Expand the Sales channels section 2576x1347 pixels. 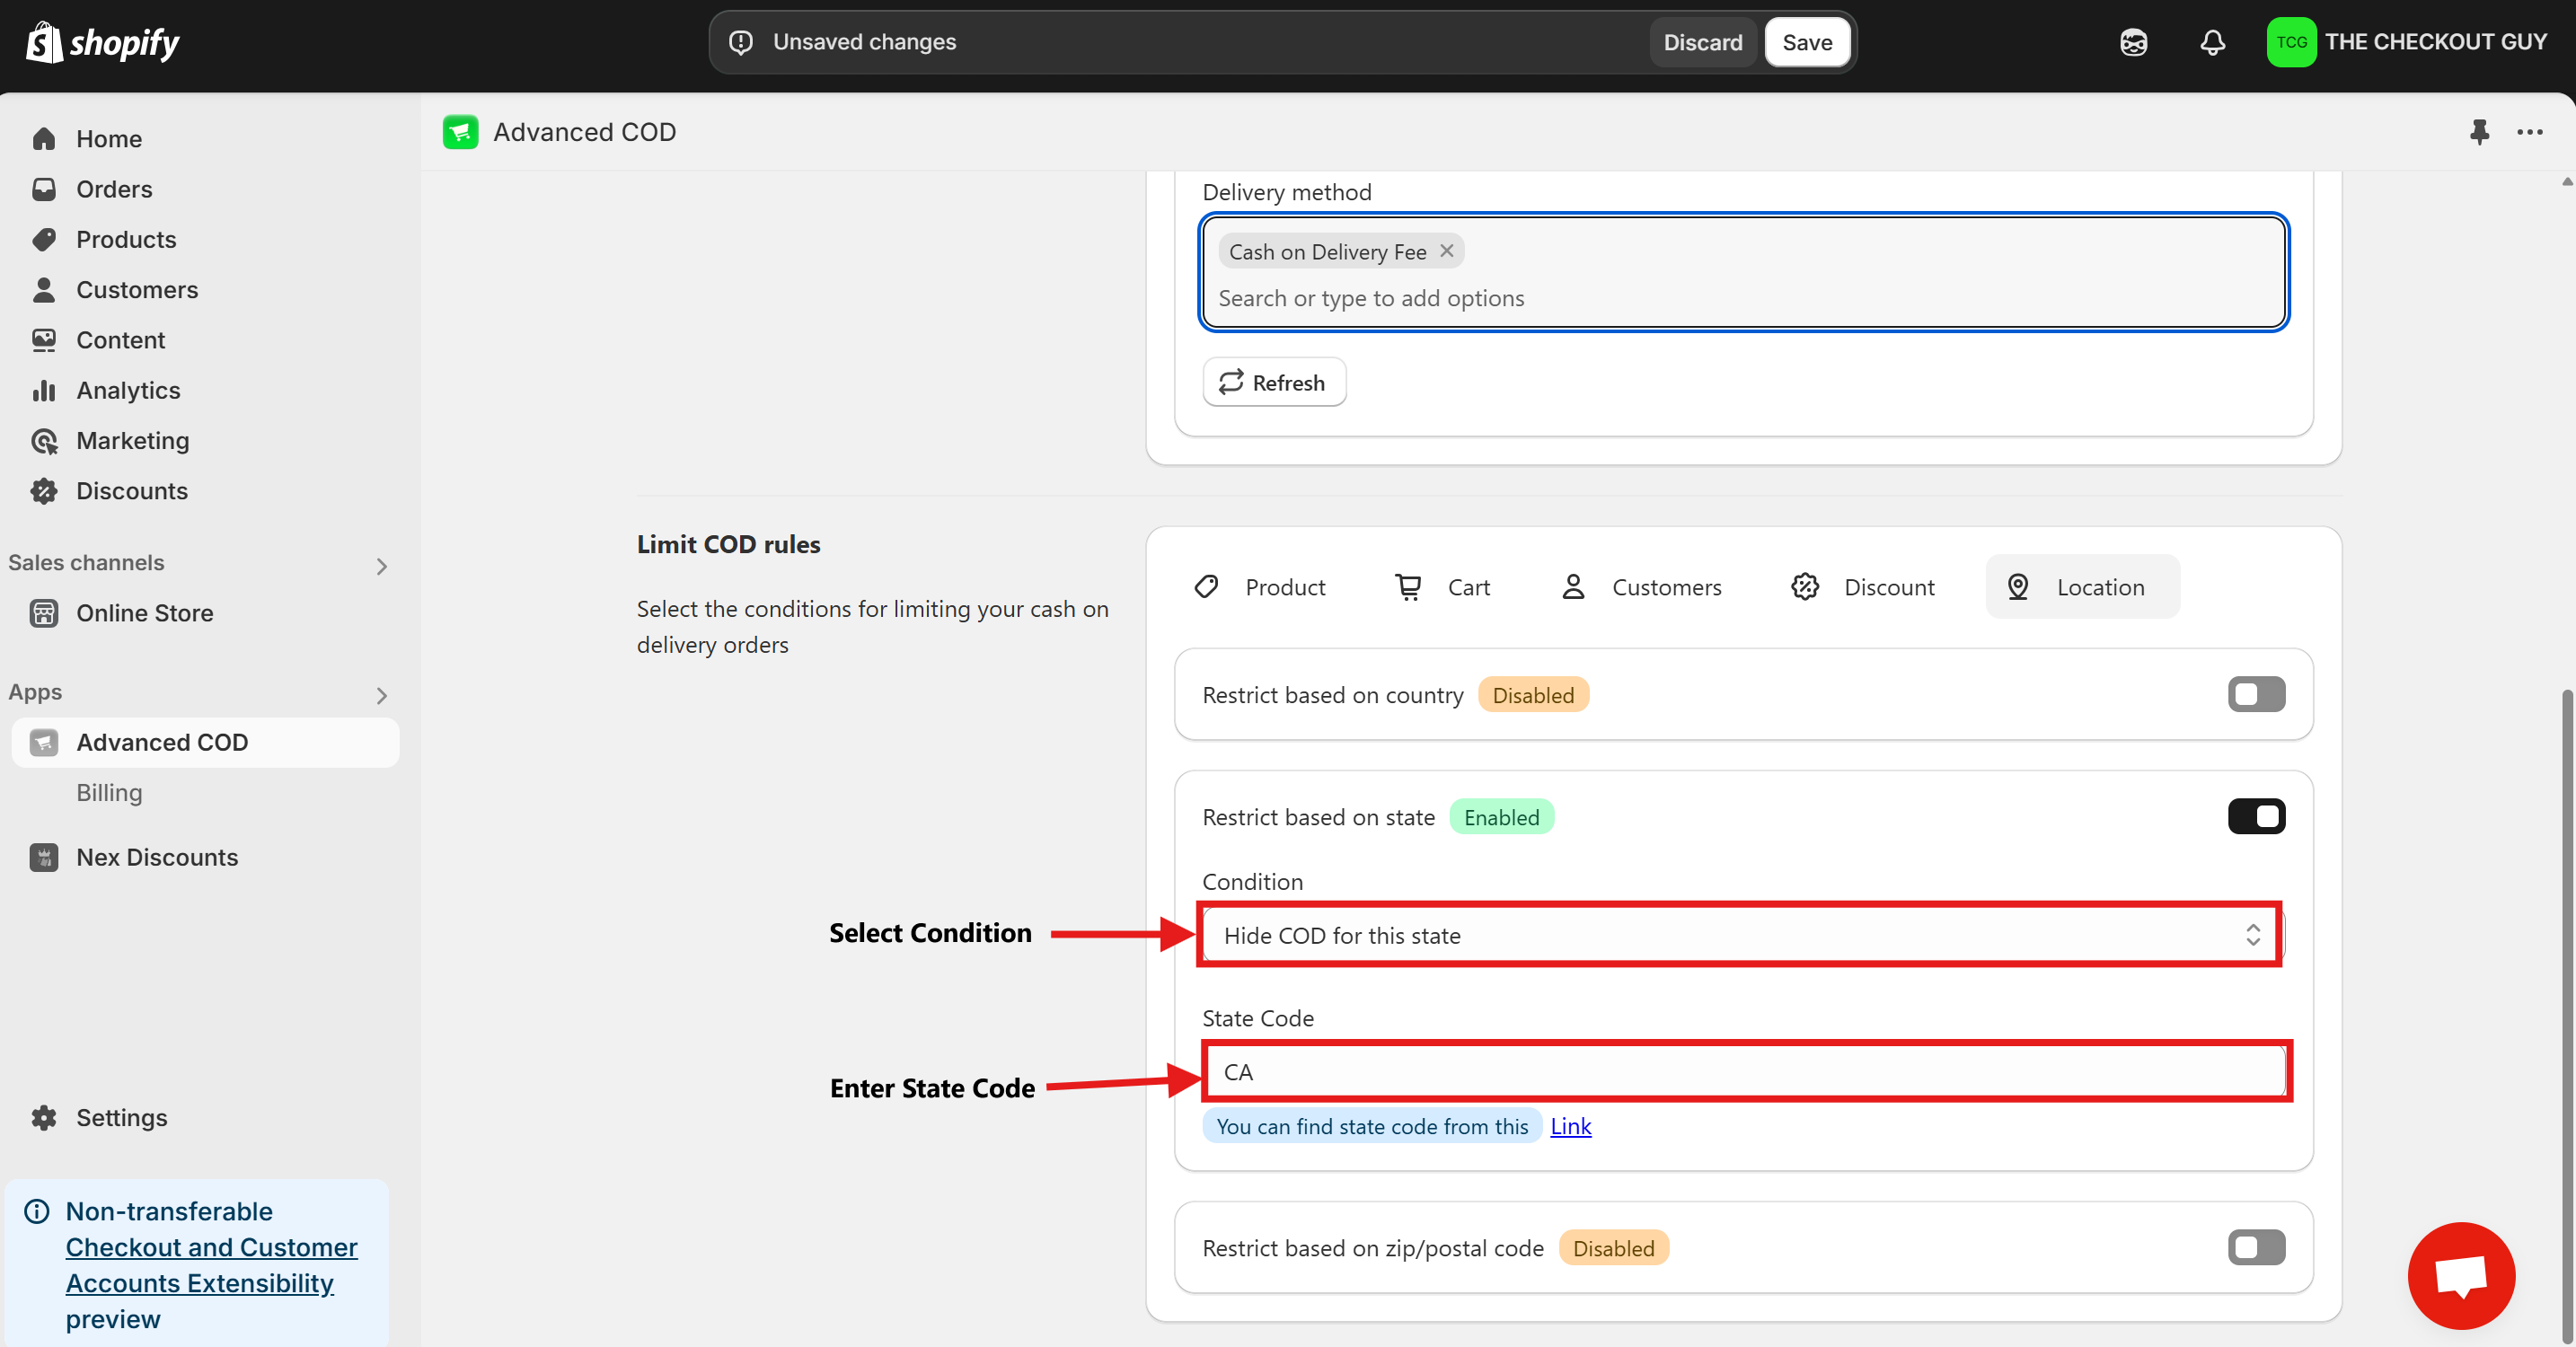coord(381,566)
